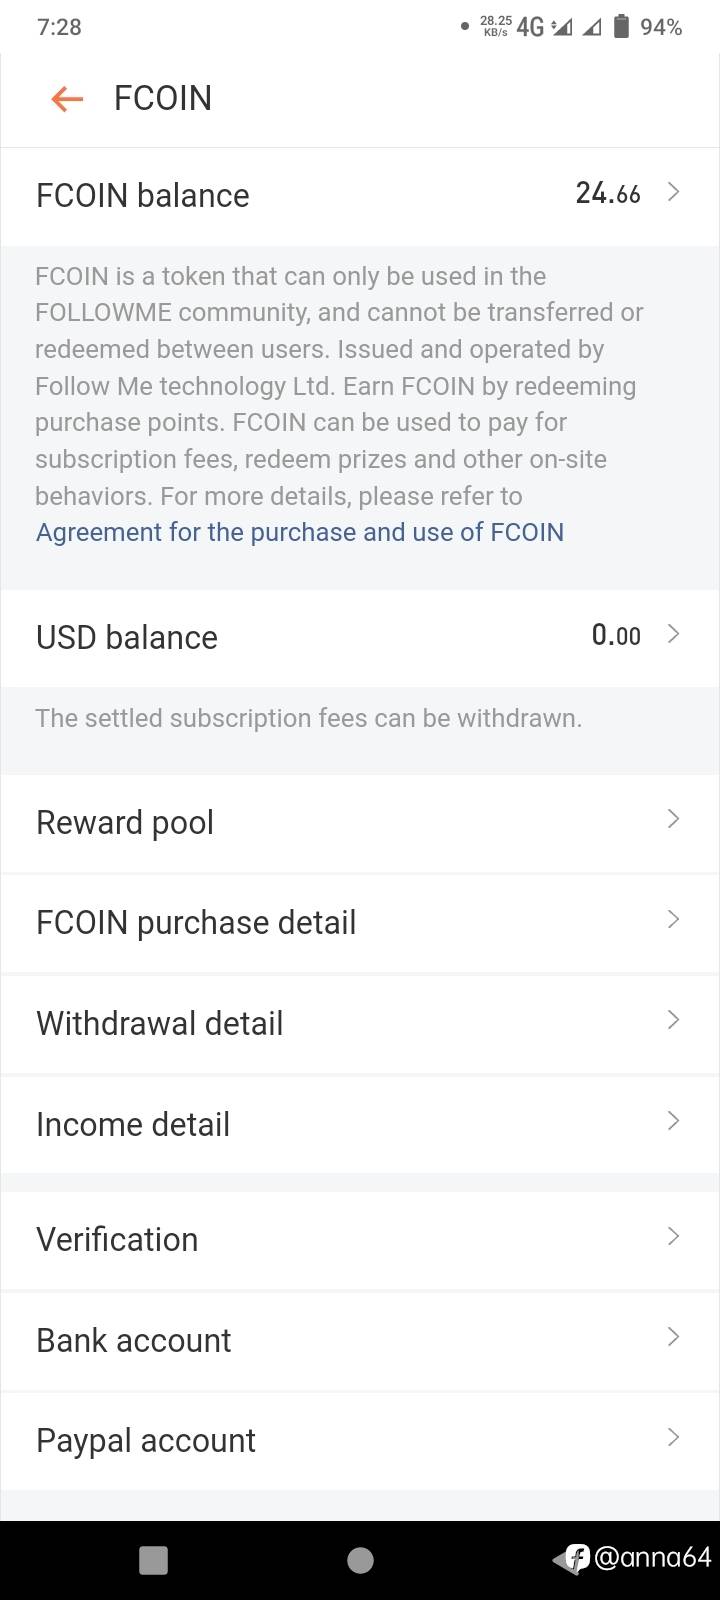Open Agreement for purchase and use link

point(300,532)
